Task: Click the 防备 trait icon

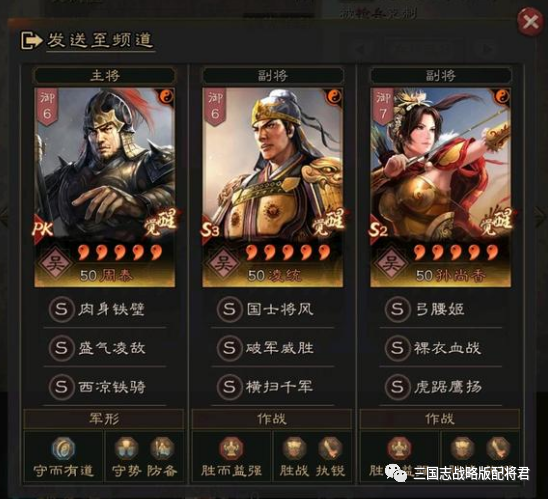Action: coord(162,448)
